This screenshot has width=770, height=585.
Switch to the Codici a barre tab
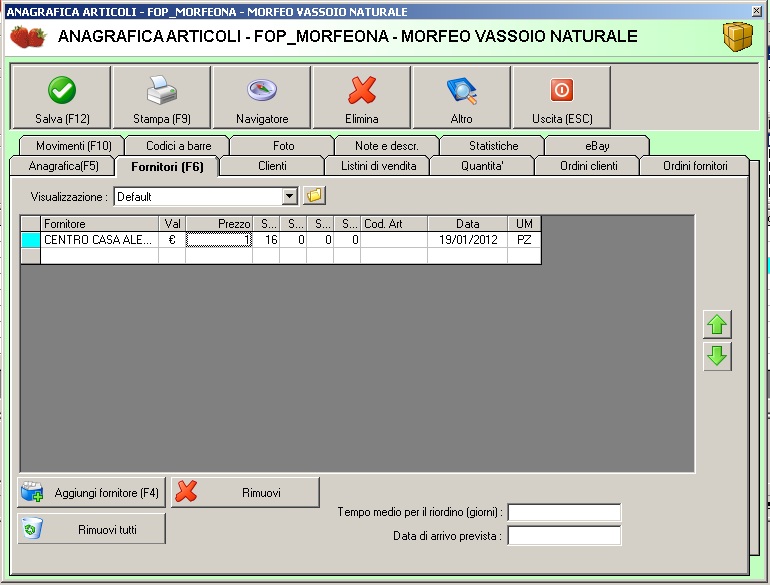pyautogui.click(x=179, y=146)
